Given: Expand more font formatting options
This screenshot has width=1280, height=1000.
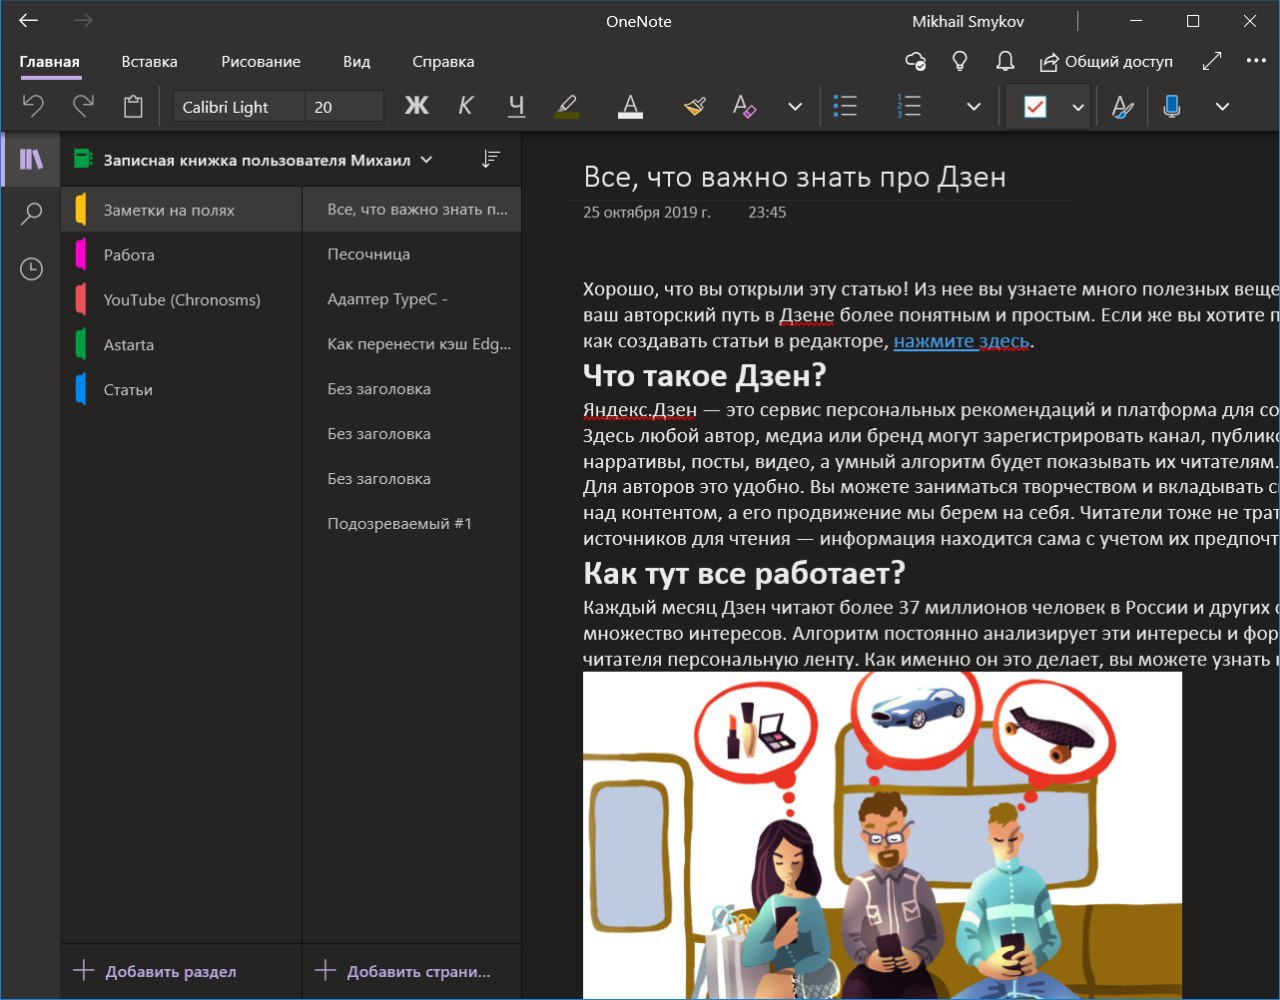Looking at the screenshot, I should [x=795, y=107].
